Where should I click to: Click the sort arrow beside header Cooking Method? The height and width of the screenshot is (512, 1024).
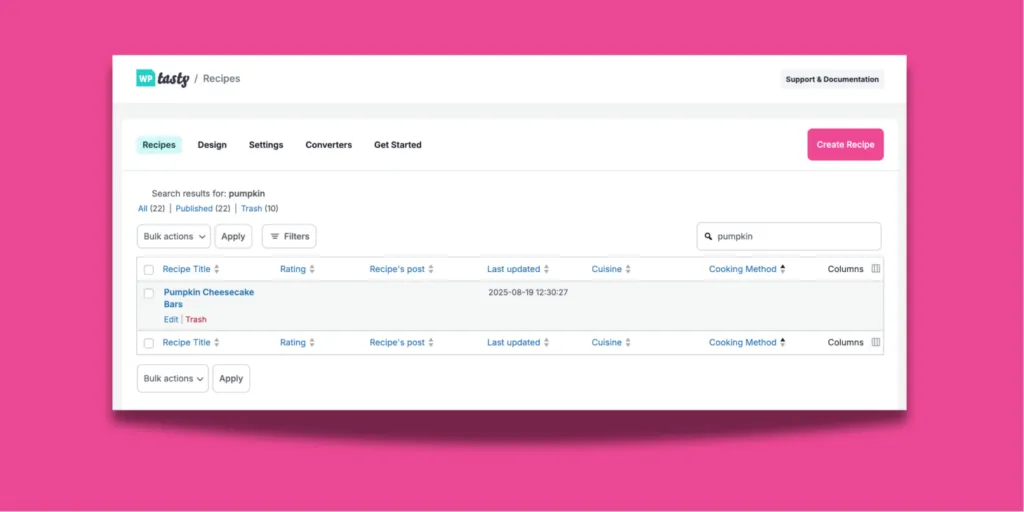click(783, 269)
